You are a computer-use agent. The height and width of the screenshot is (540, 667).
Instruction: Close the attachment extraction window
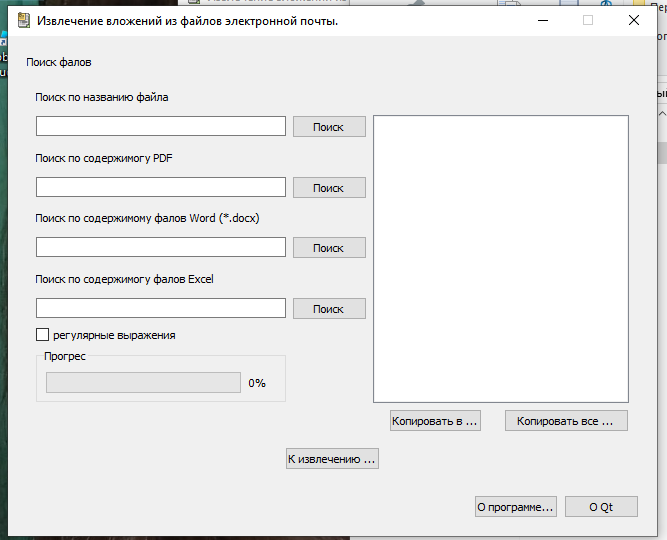[633, 20]
